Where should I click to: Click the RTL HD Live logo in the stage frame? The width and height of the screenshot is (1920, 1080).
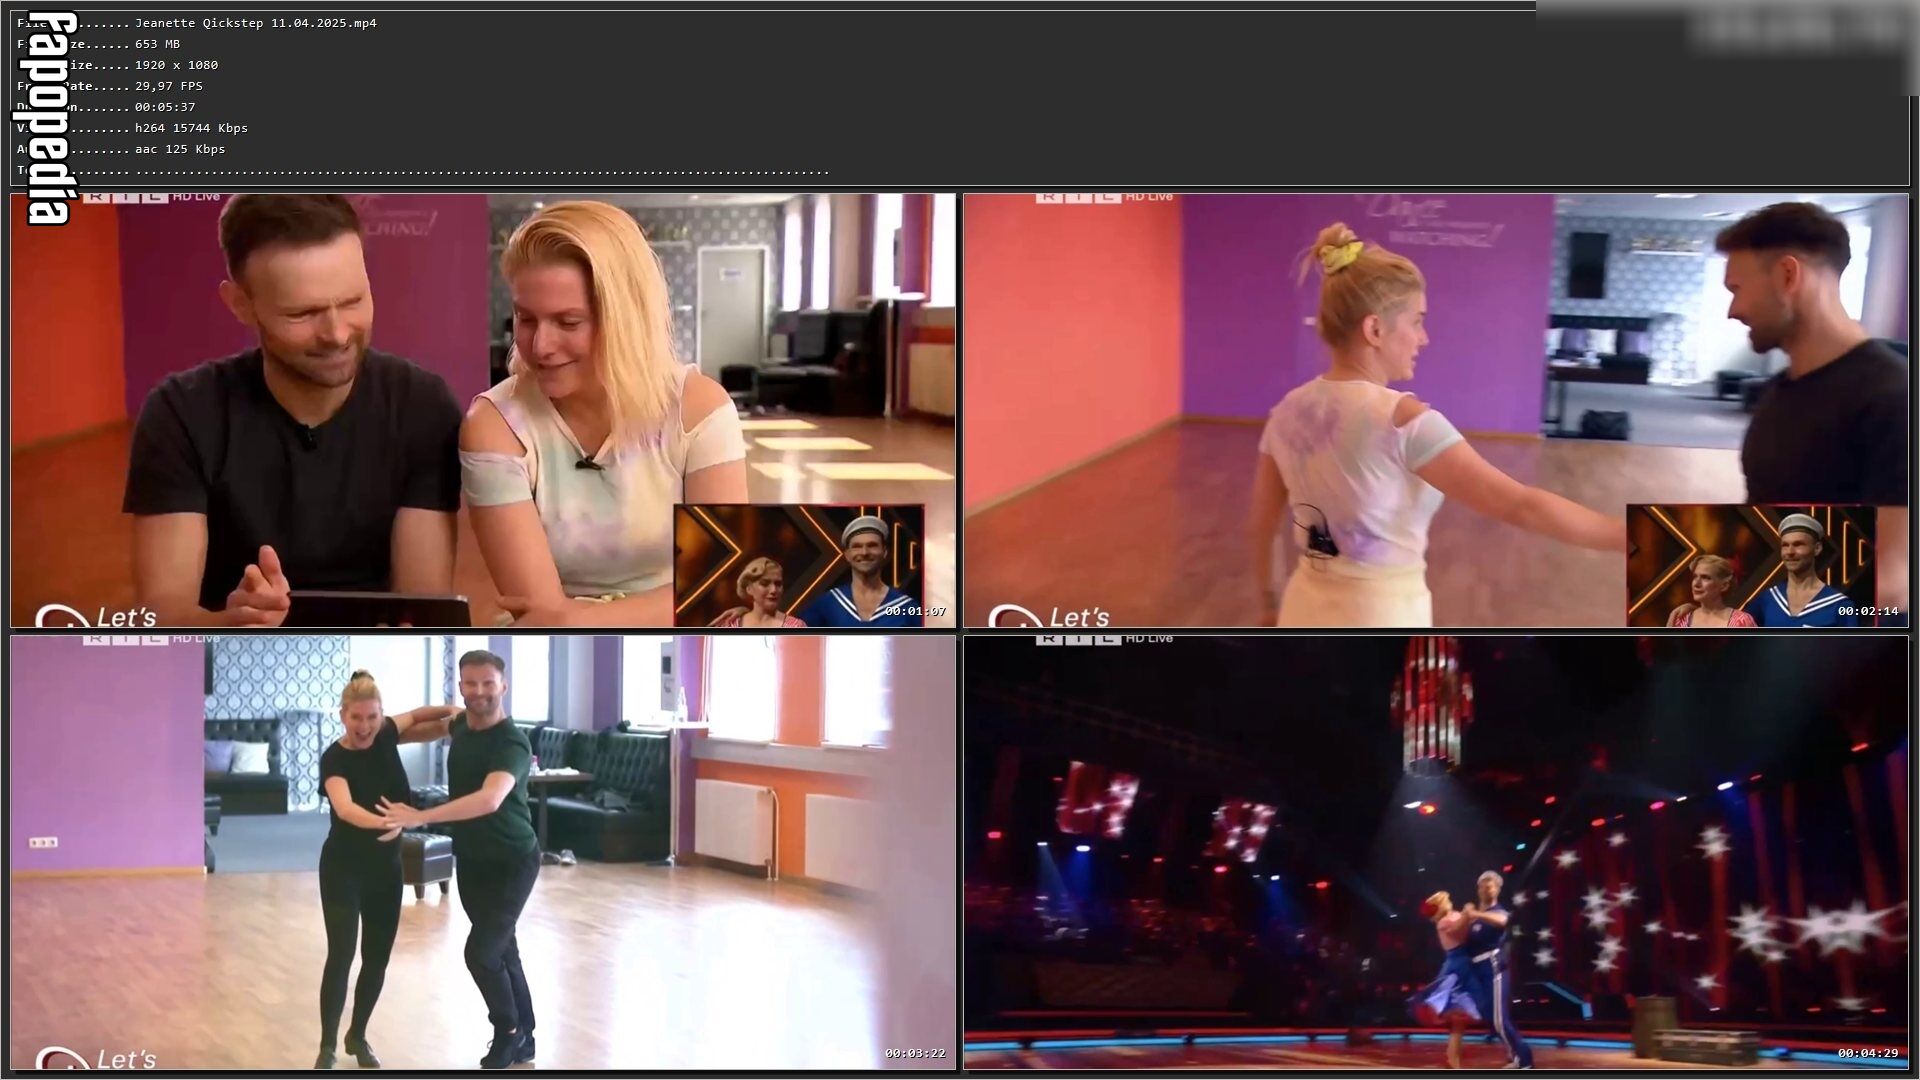coord(1104,639)
